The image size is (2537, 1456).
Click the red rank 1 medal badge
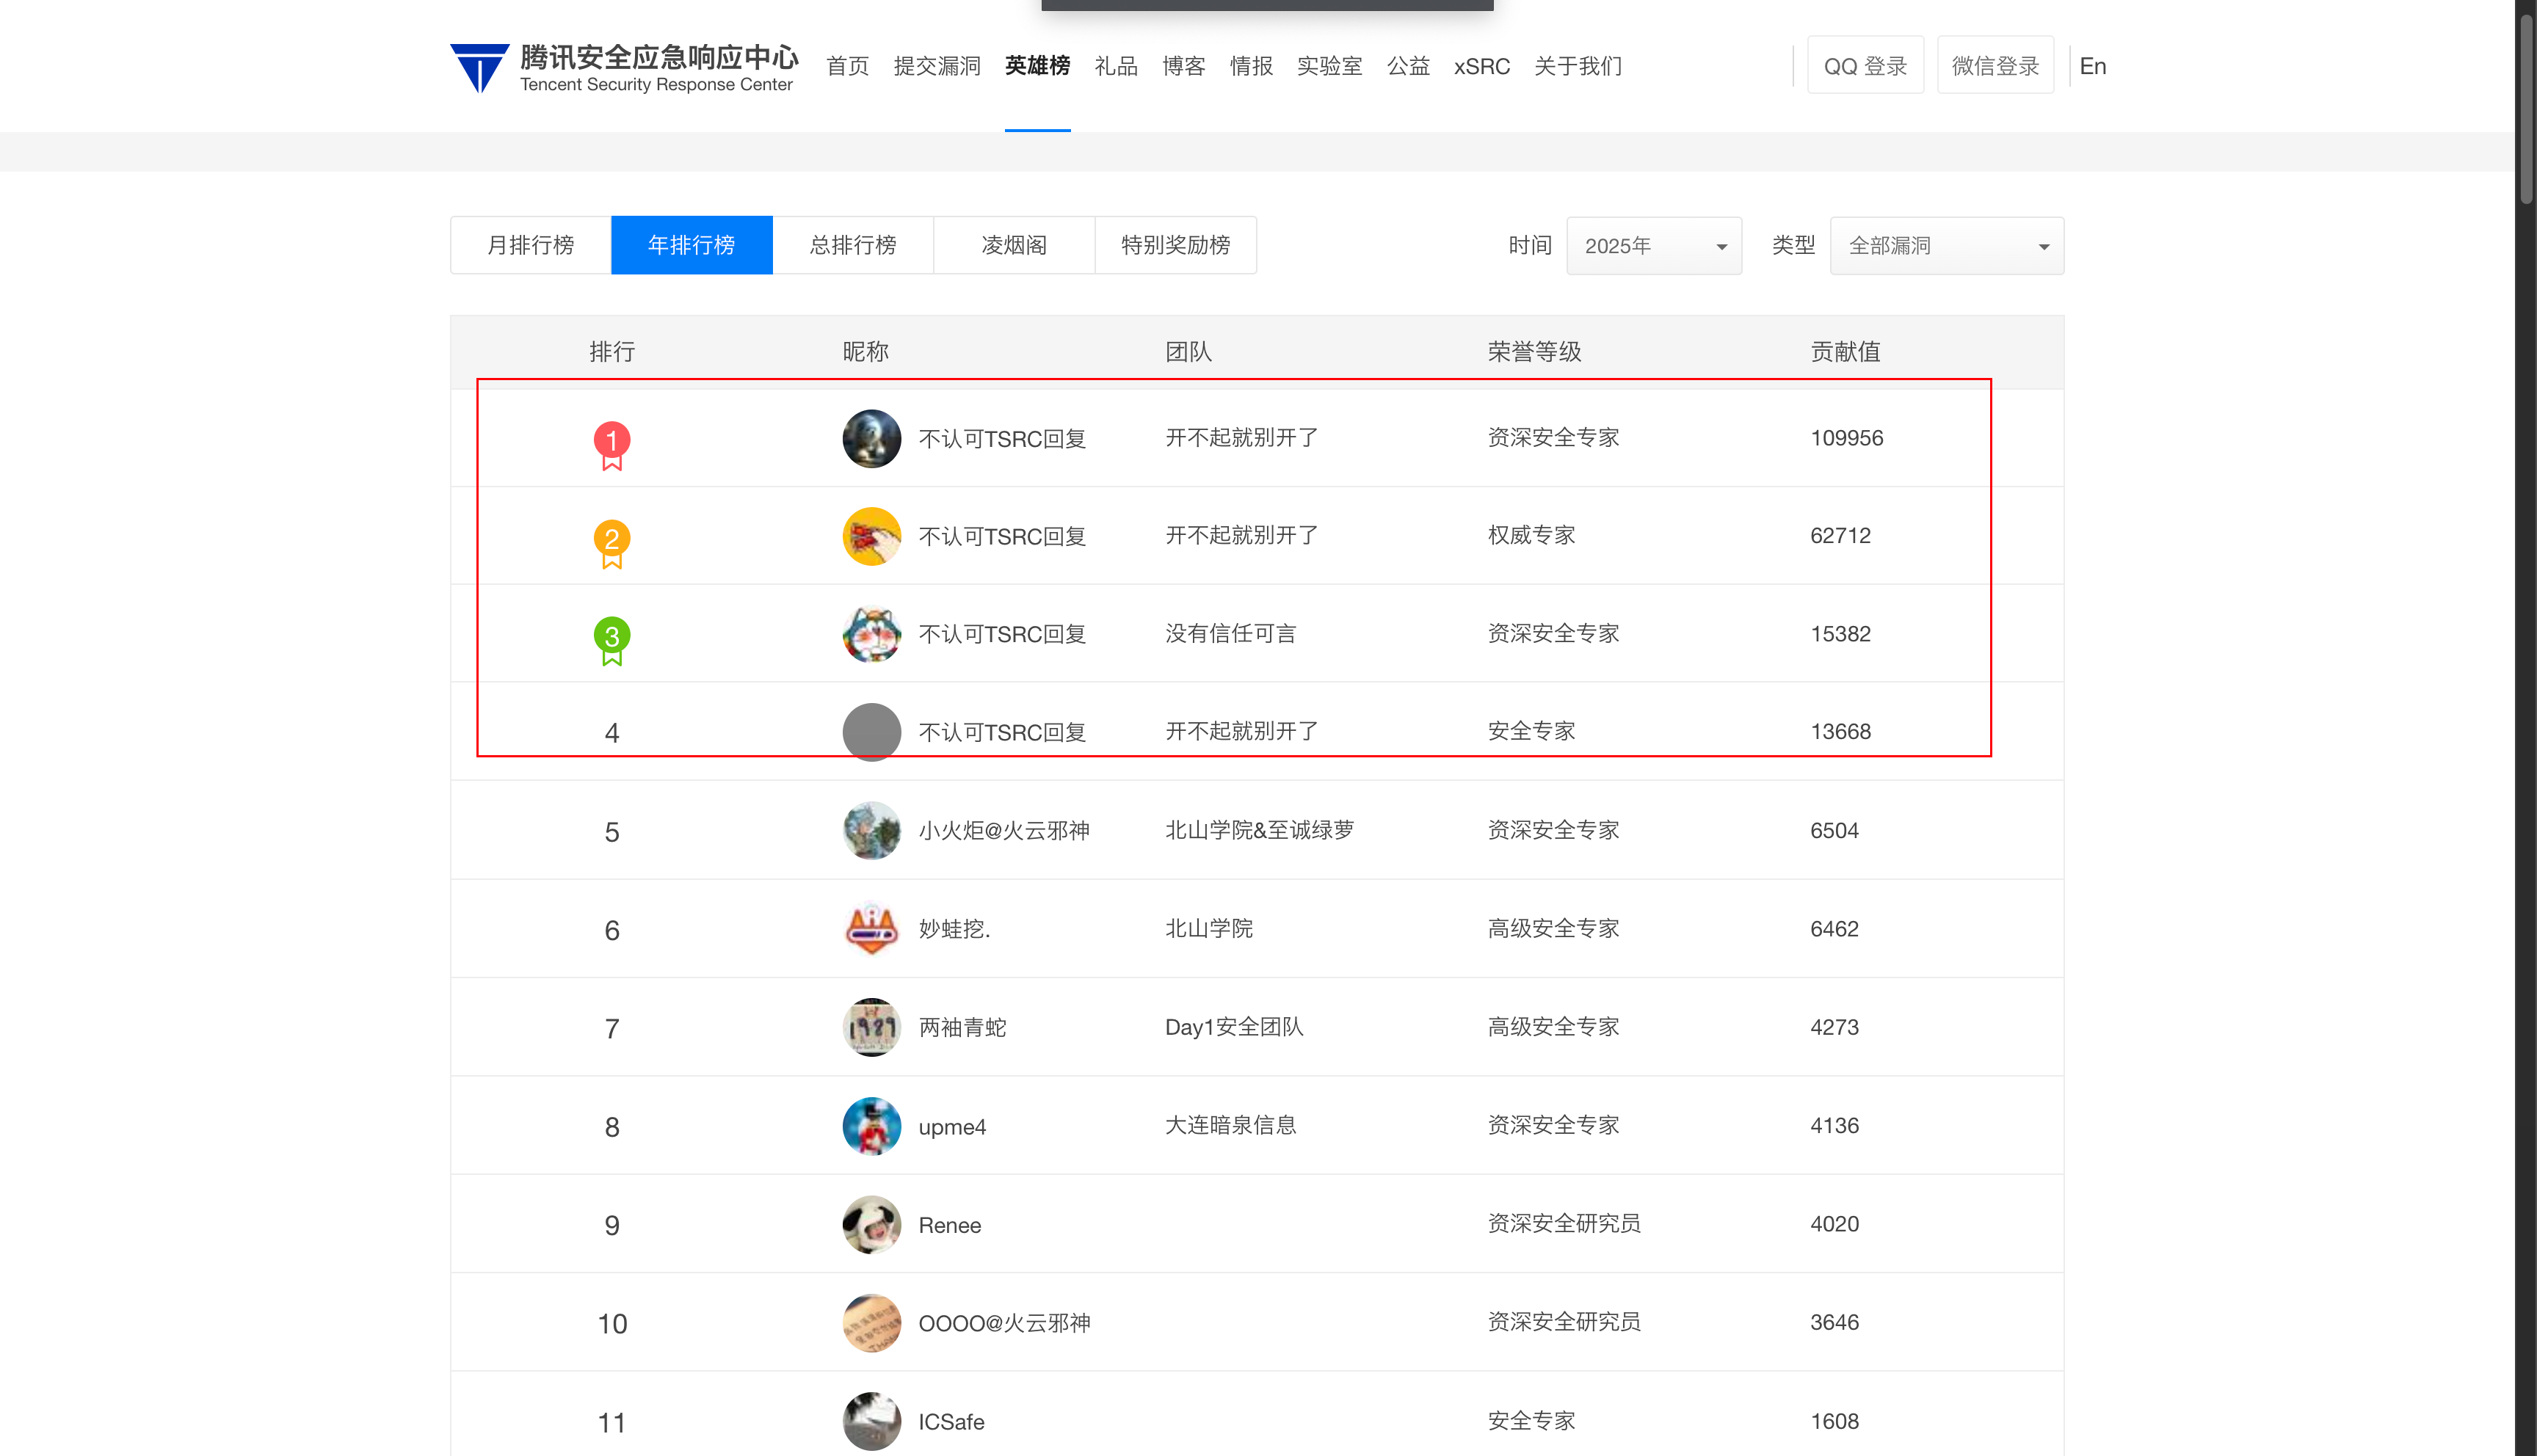coord(612,442)
